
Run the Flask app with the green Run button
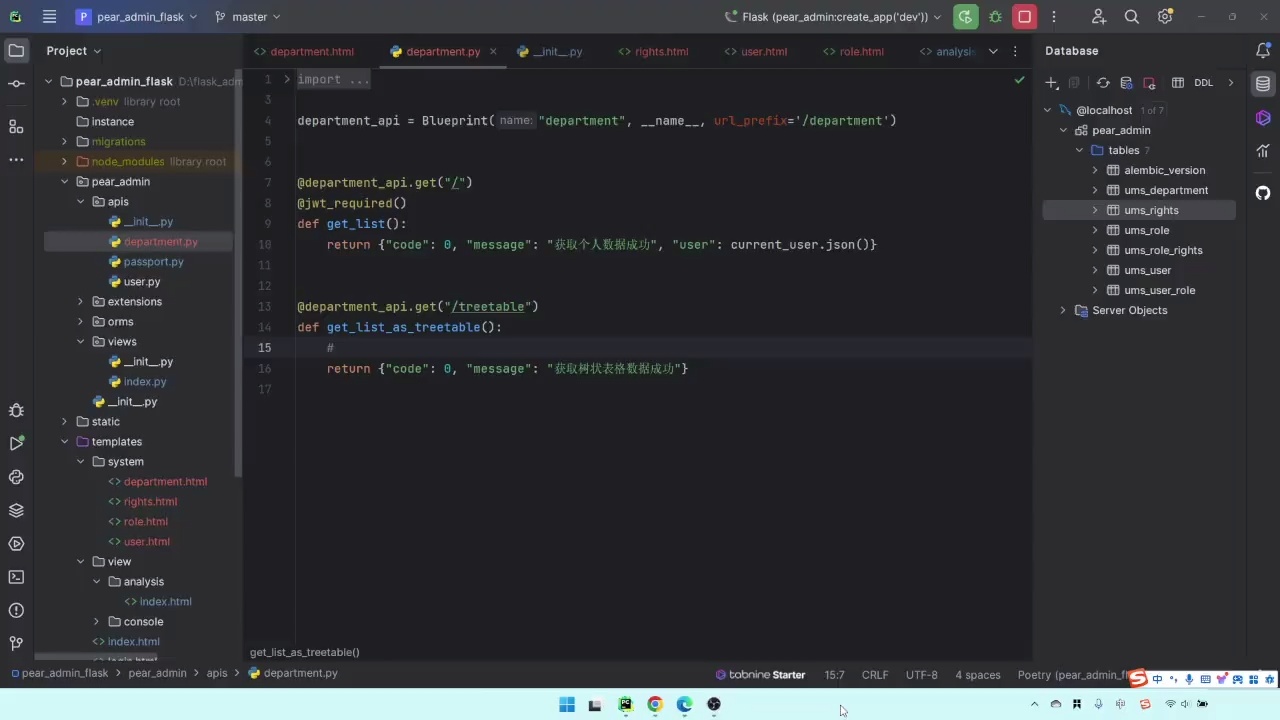(x=964, y=17)
